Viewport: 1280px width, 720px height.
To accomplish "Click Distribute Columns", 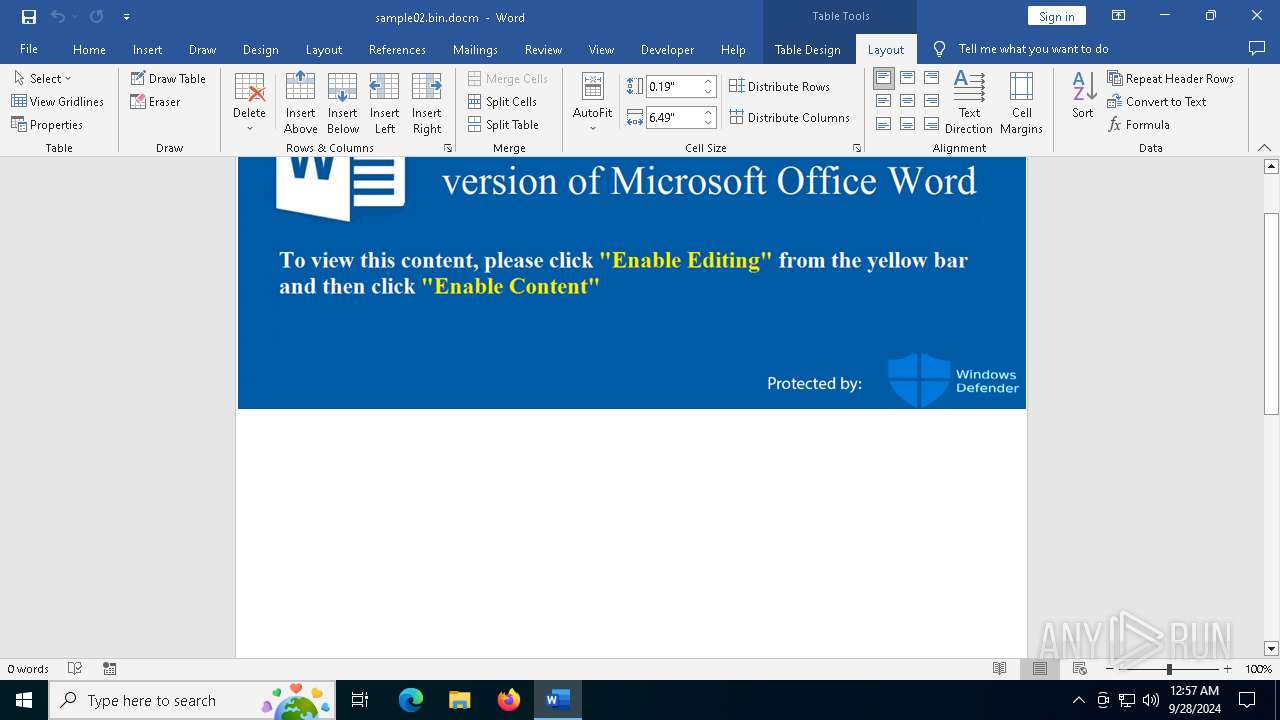I will click(789, 117).
